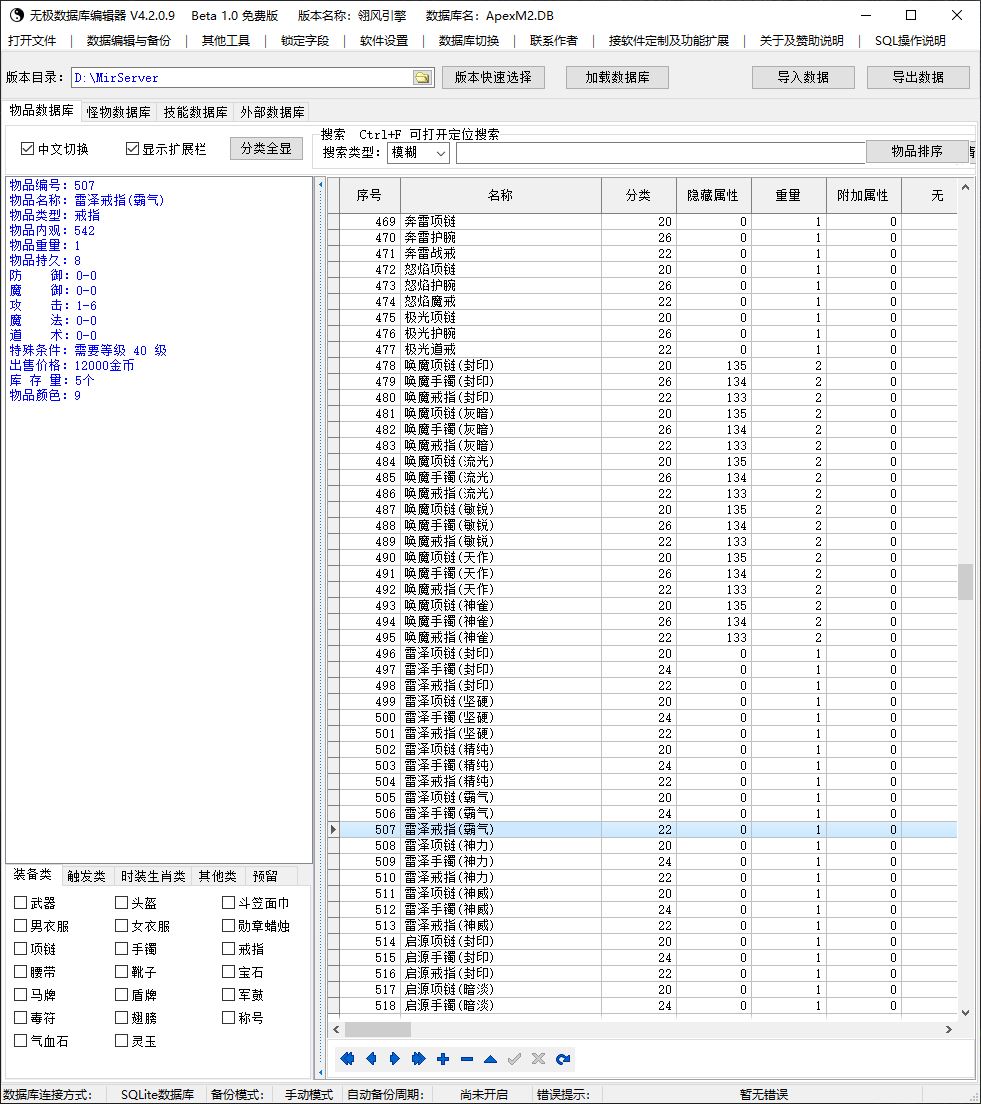Refresh data with the navigator refresh icon
The height and width of the screenshot is (1104, 981).
pyautogui.click(x=563, y=1058)
